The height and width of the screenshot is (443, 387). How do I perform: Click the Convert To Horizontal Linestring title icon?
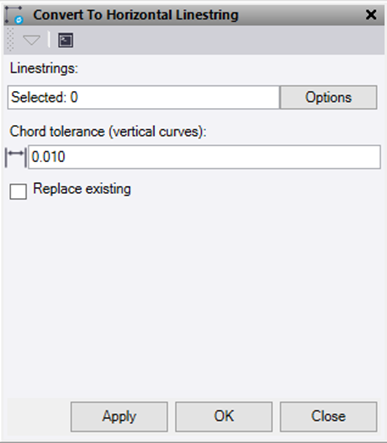14,15
